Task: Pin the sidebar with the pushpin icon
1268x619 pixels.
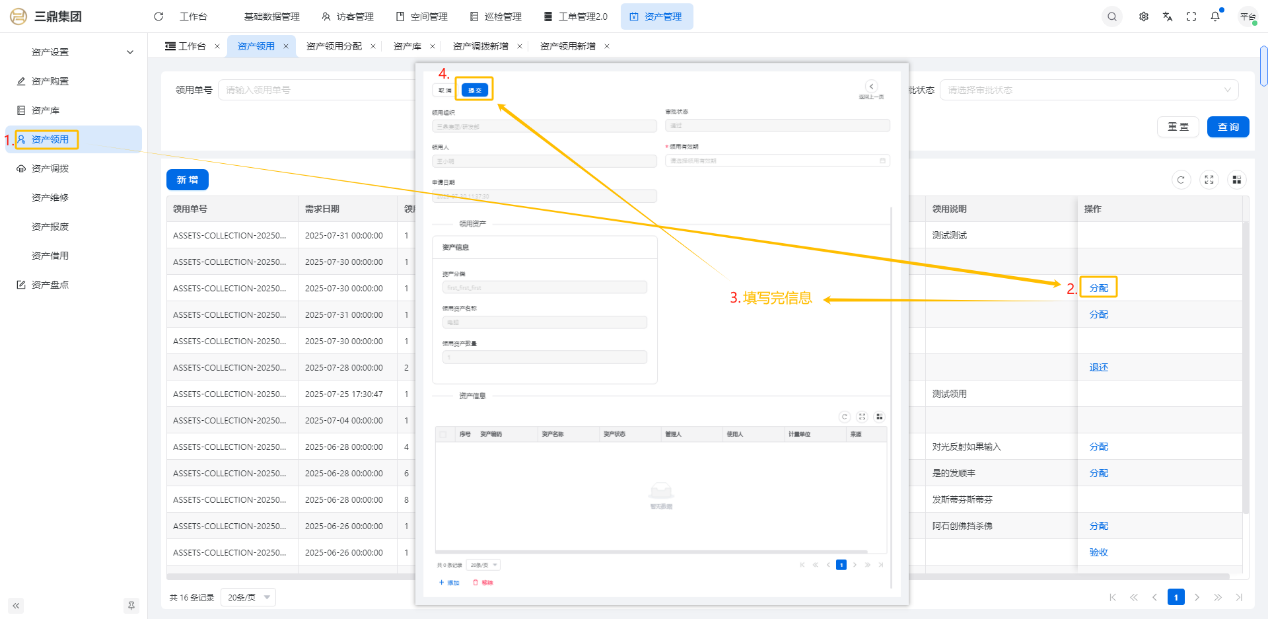Action: pos(130,605)
